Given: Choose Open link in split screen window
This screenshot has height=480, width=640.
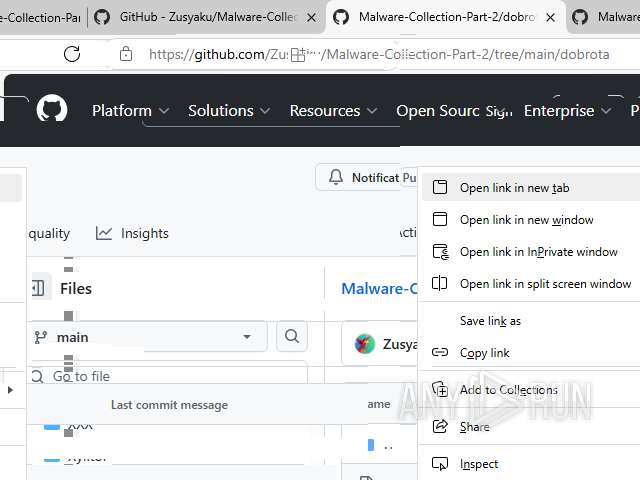Looking at the screenshot, I should (x=531, y=284).
